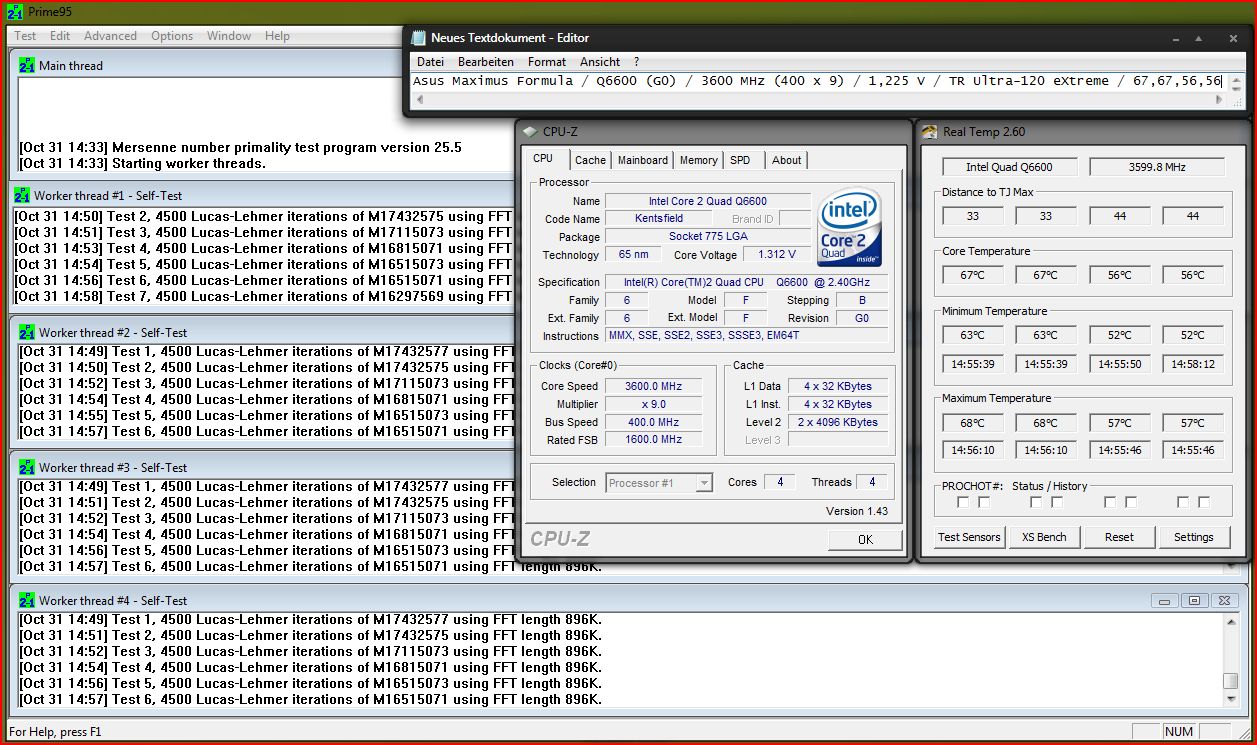
Task: Tick the second checkbox of the second PROCHOT pair
Action: (x=1057, y=502)
